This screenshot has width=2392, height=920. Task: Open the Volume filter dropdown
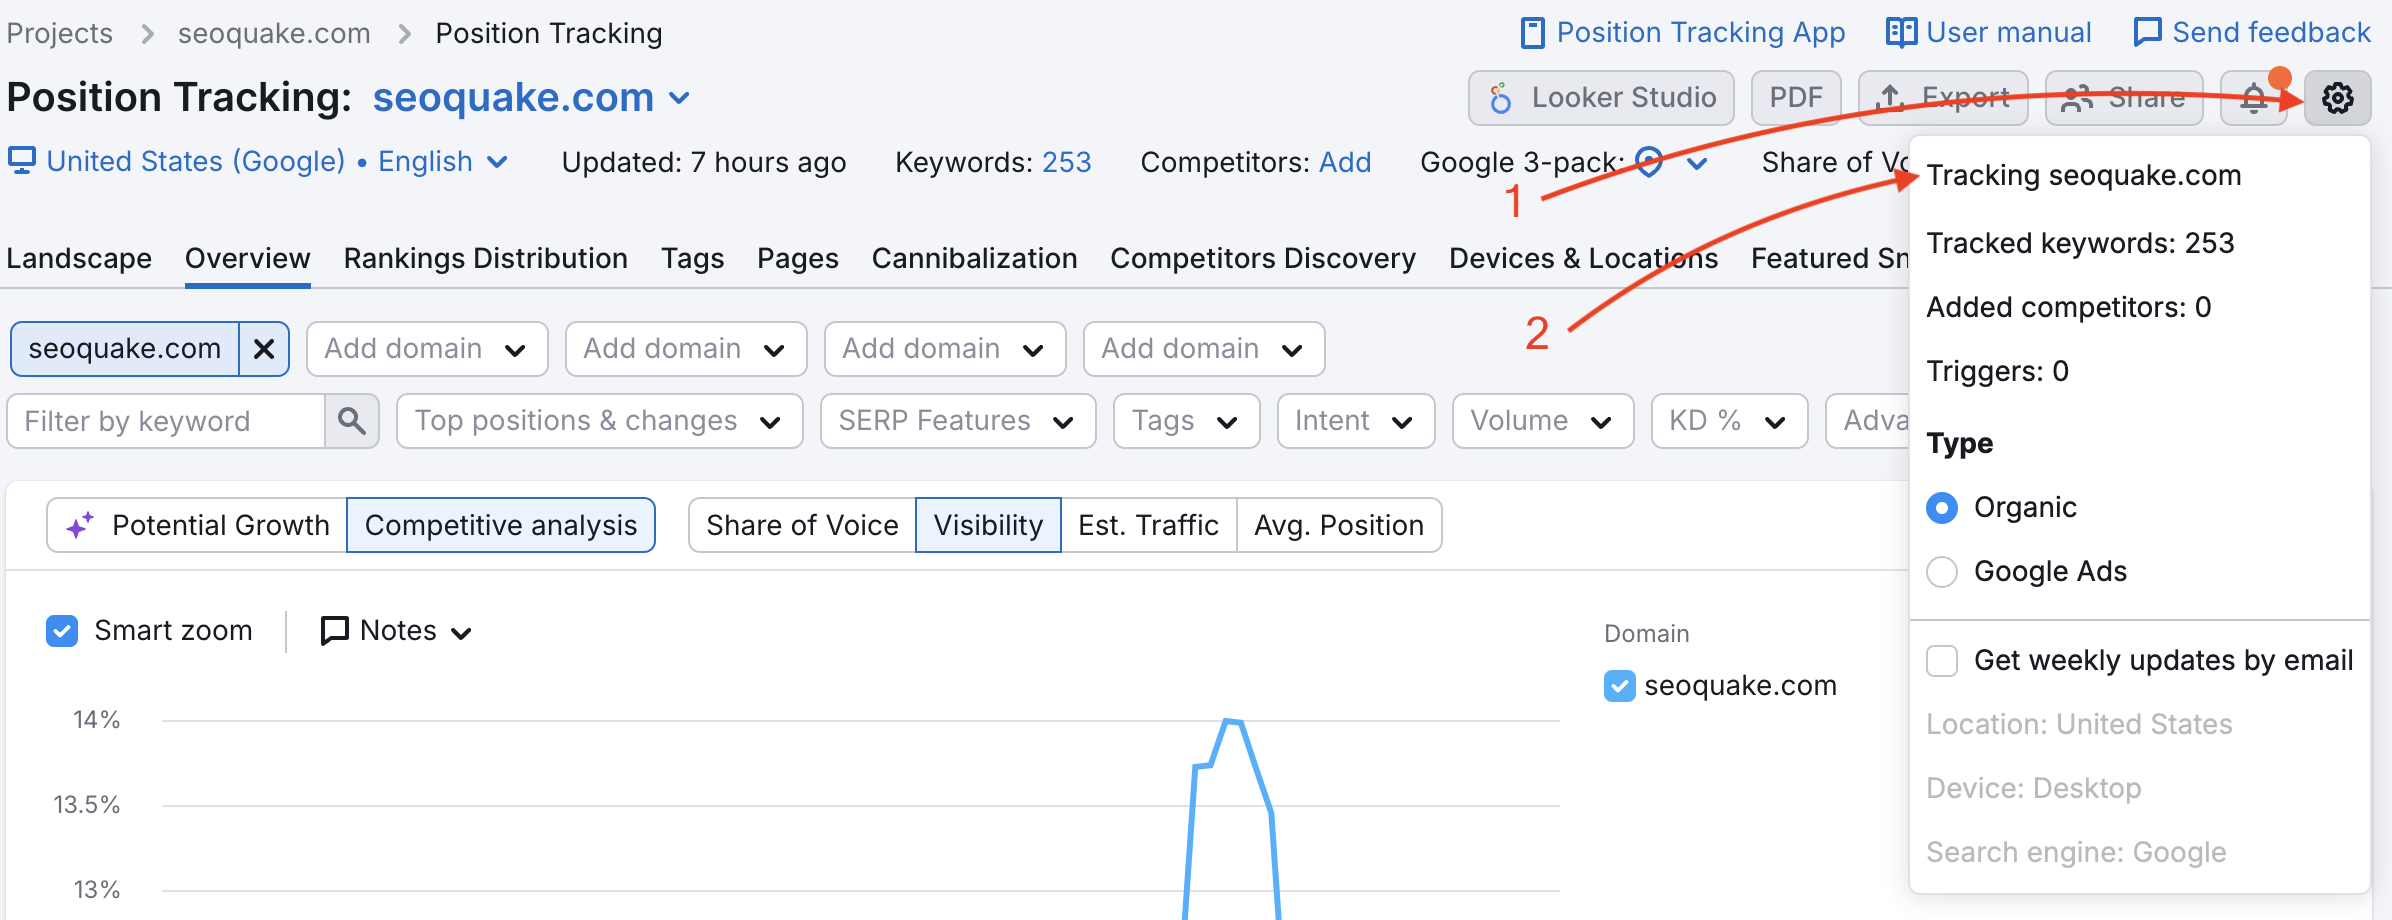tap(1542, 421)
